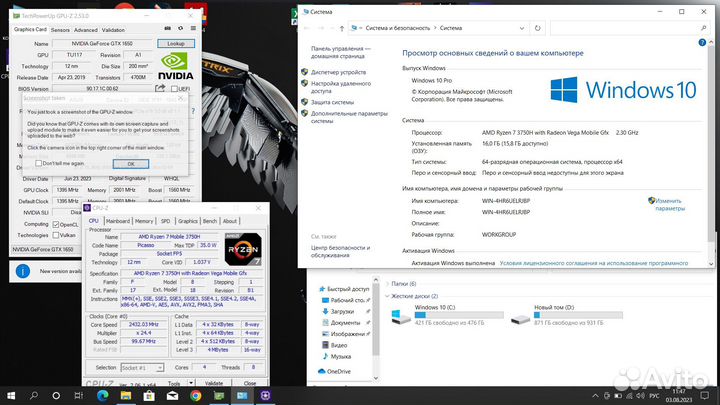The image size is (720, 405).
Task: Click the breadcrumb chevron after Система и безопасность
Action: pyautogui.click(x=435, y=28)
